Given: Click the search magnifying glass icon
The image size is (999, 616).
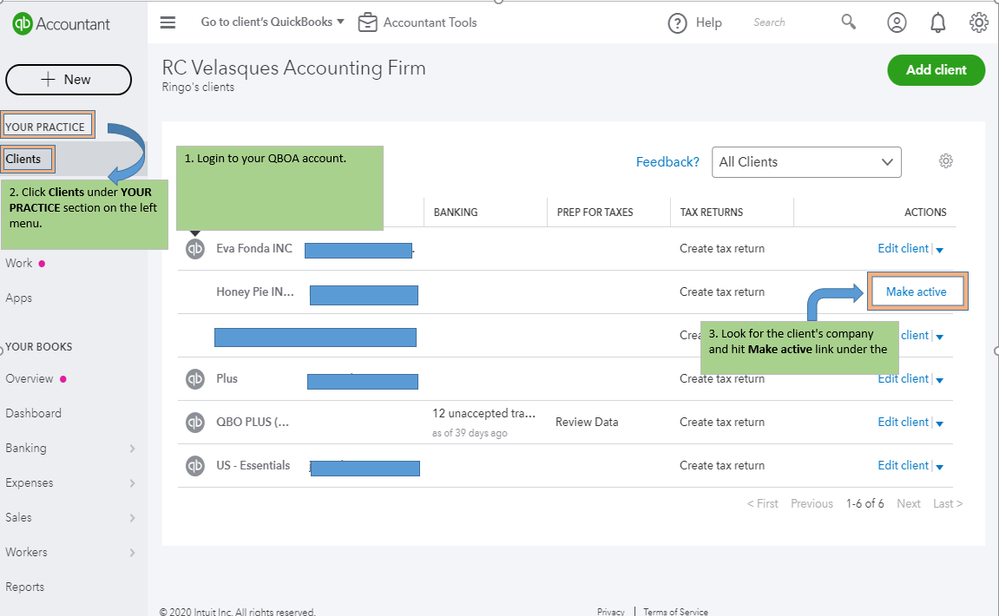Looking at the screenshot, I should [x=849, y=22].
